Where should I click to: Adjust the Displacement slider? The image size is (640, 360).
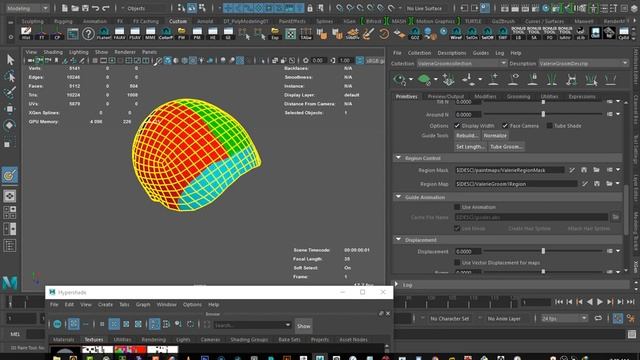543,251
